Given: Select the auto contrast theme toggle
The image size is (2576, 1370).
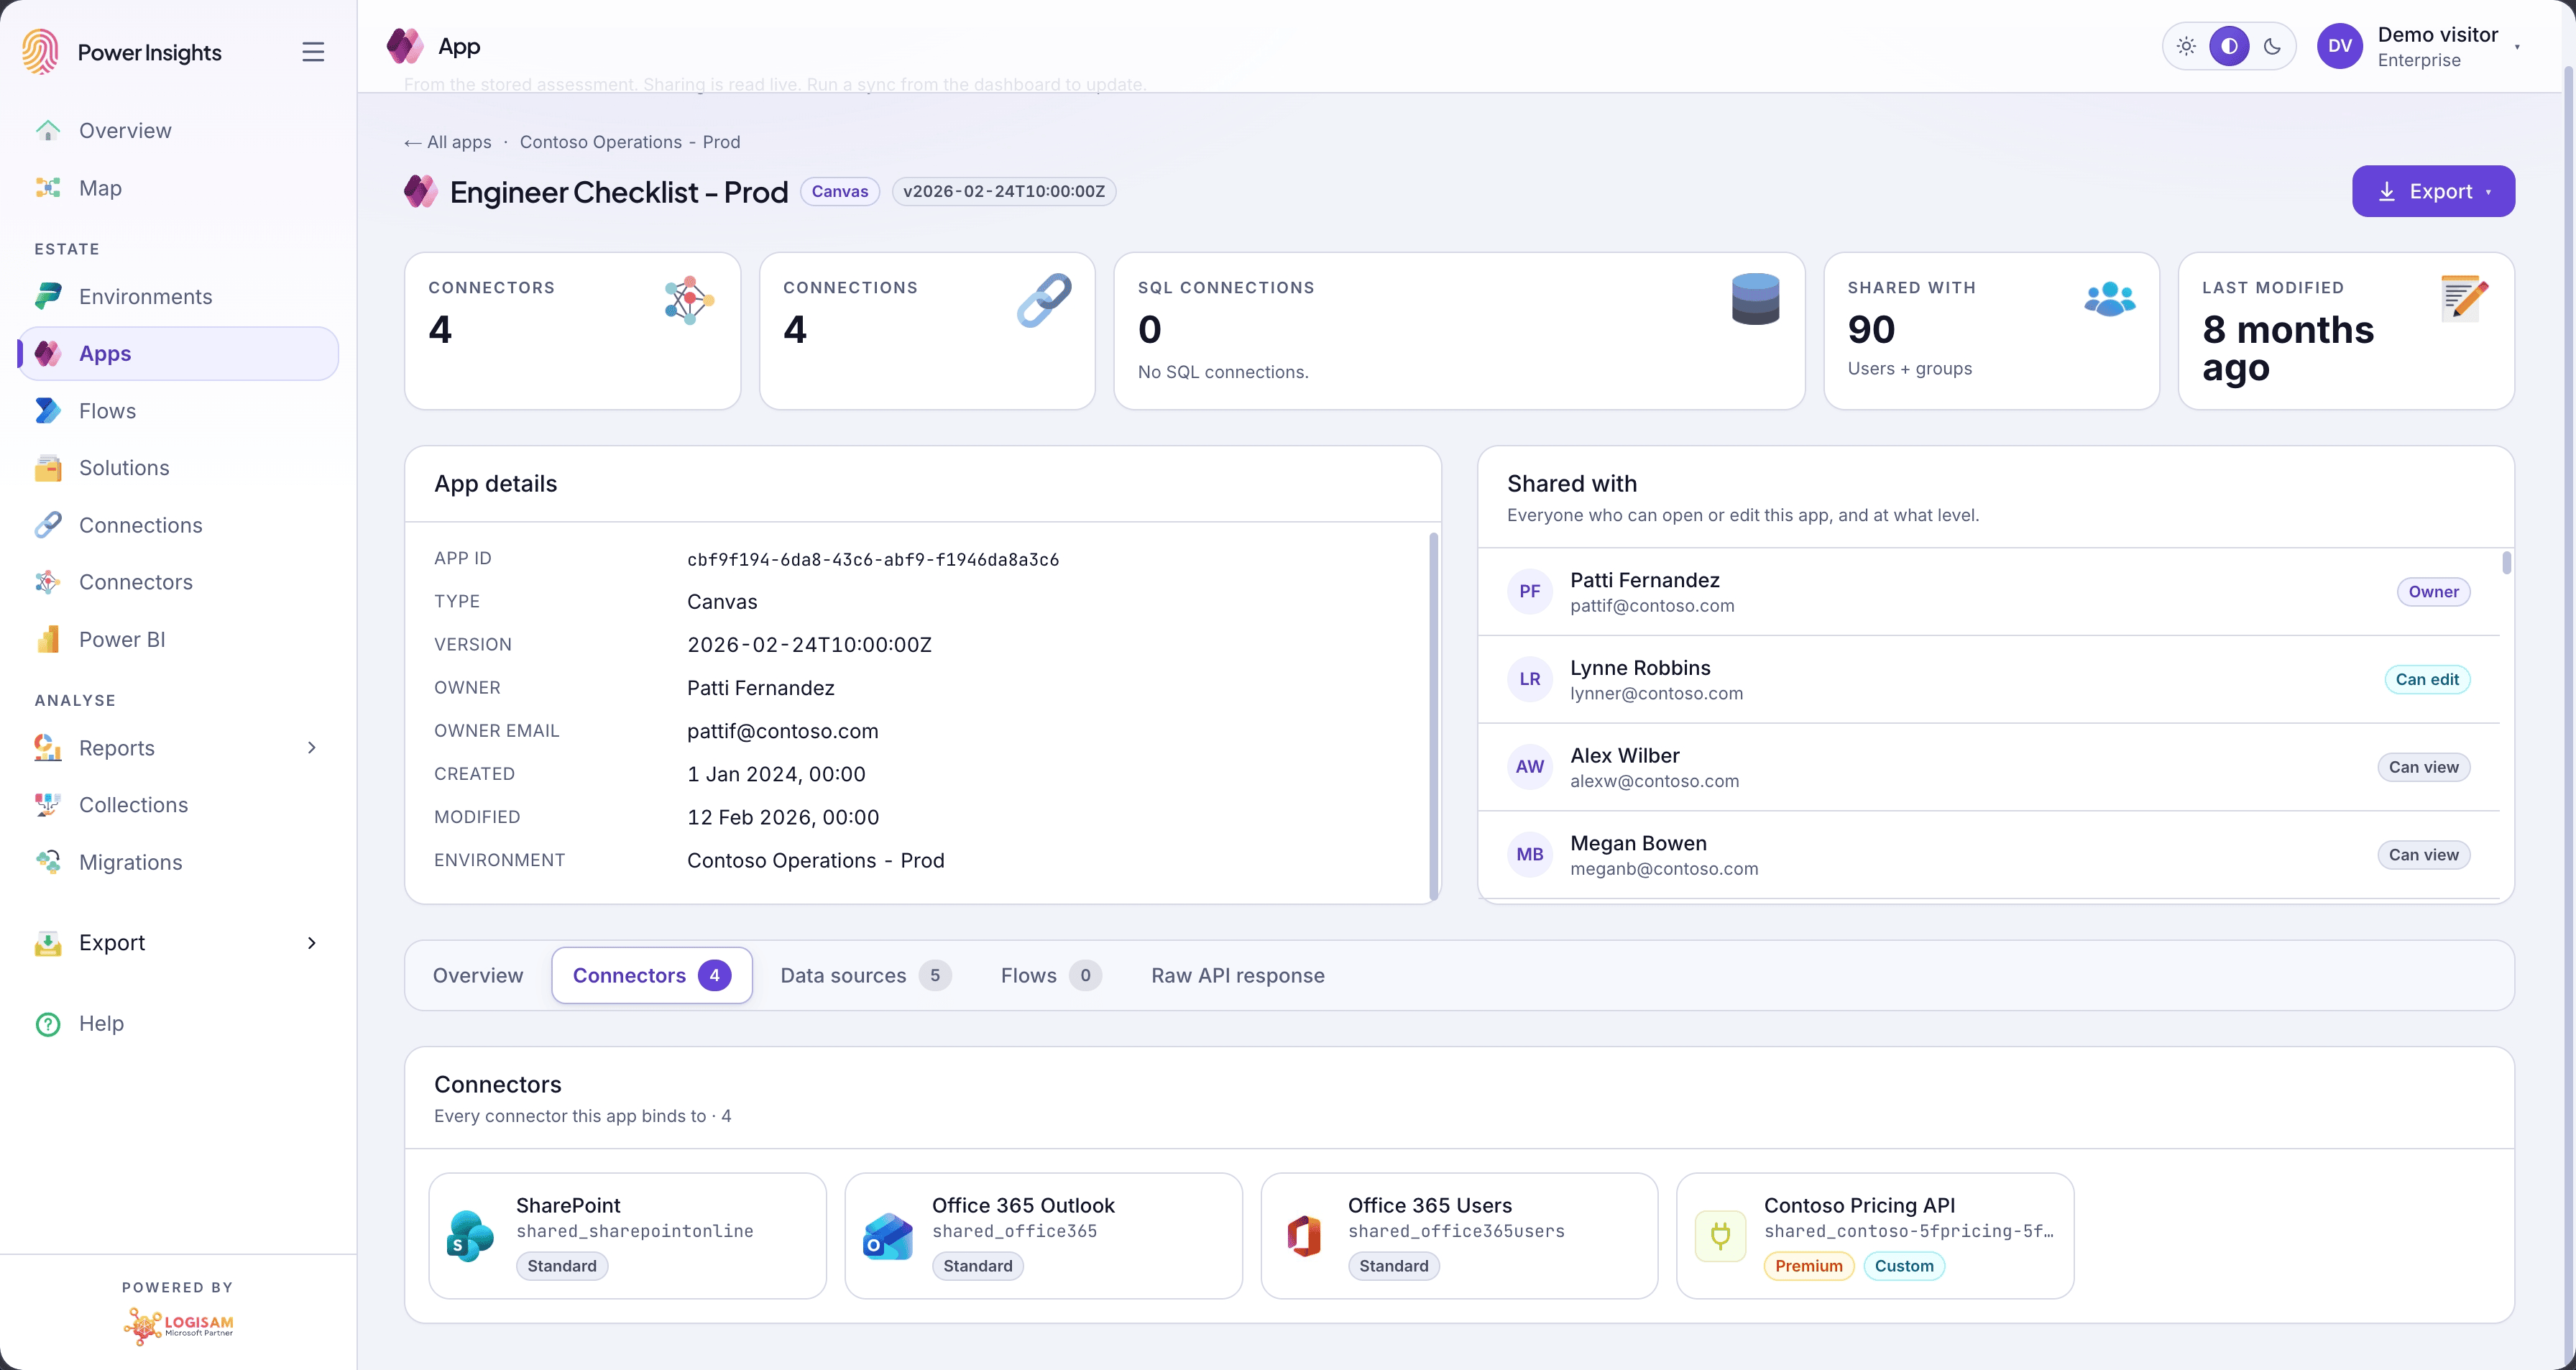Looking at the screenshot, I should coord(2229,46).
